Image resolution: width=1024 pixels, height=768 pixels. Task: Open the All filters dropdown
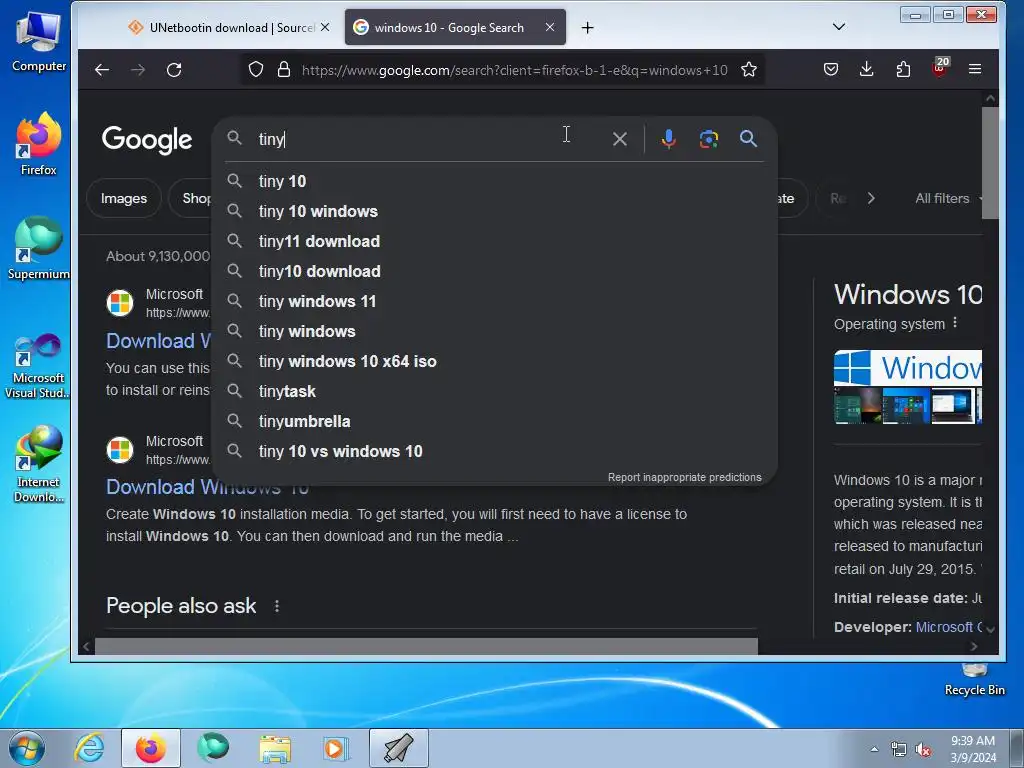948,198
